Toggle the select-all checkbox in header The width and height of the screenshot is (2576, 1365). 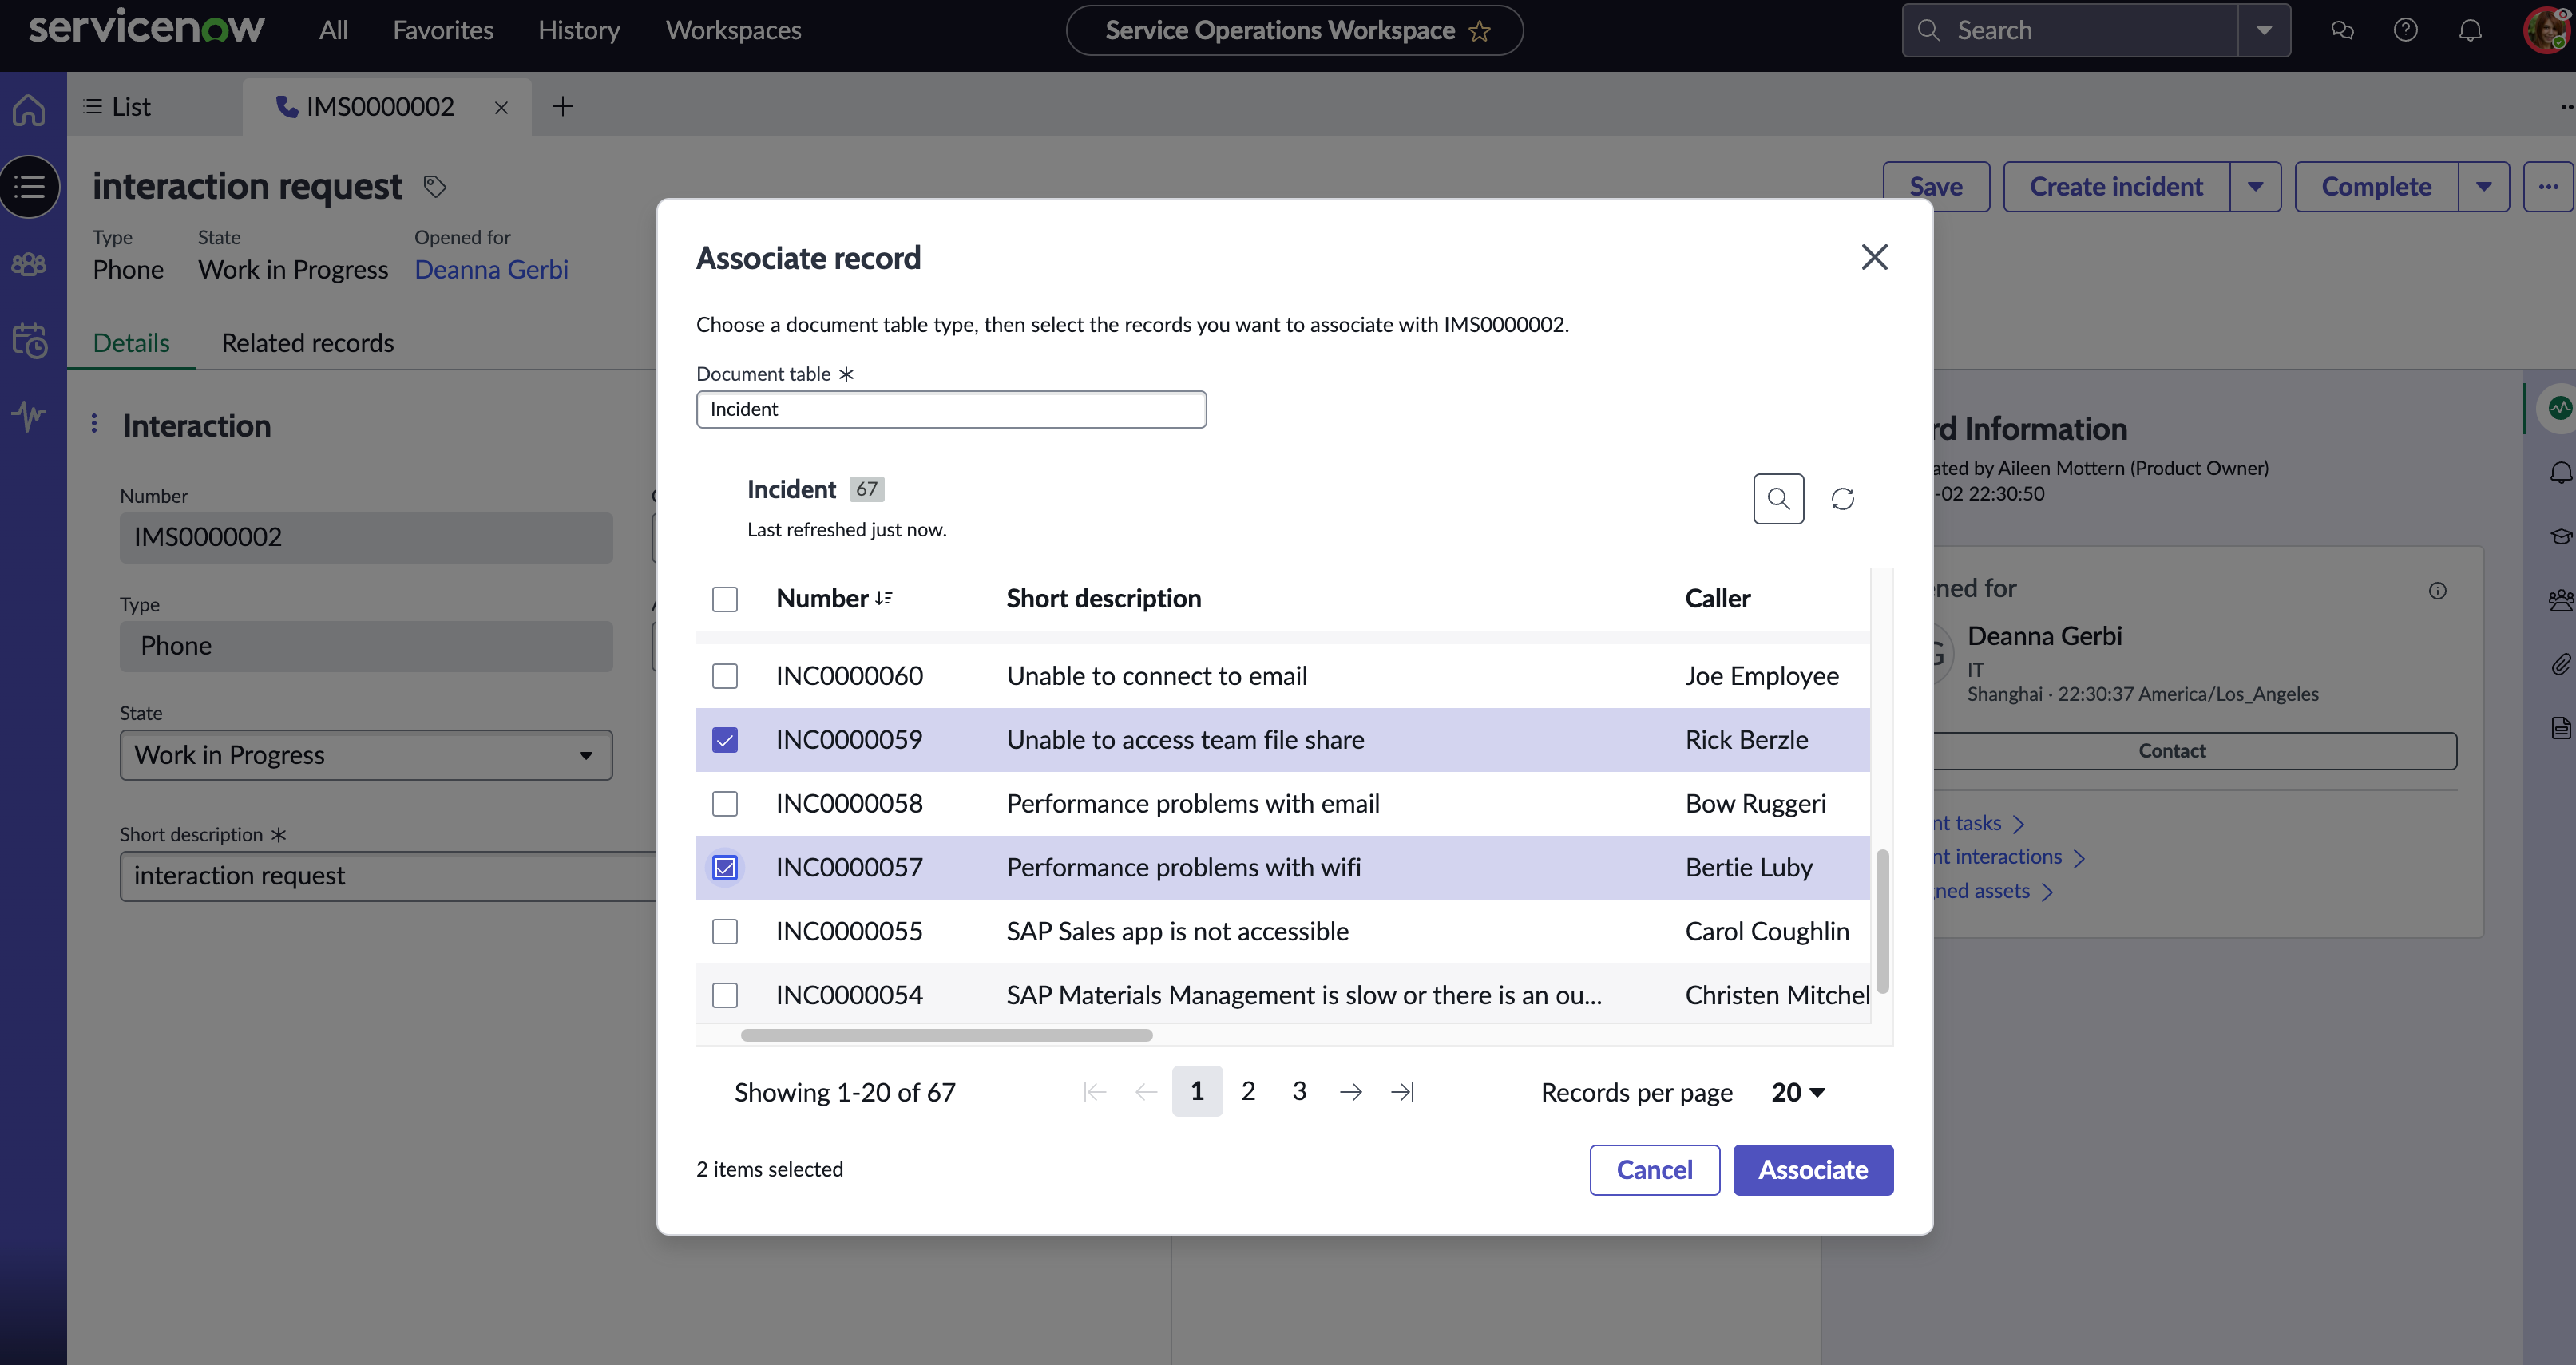pyautogui.click(x=725, y=599)
